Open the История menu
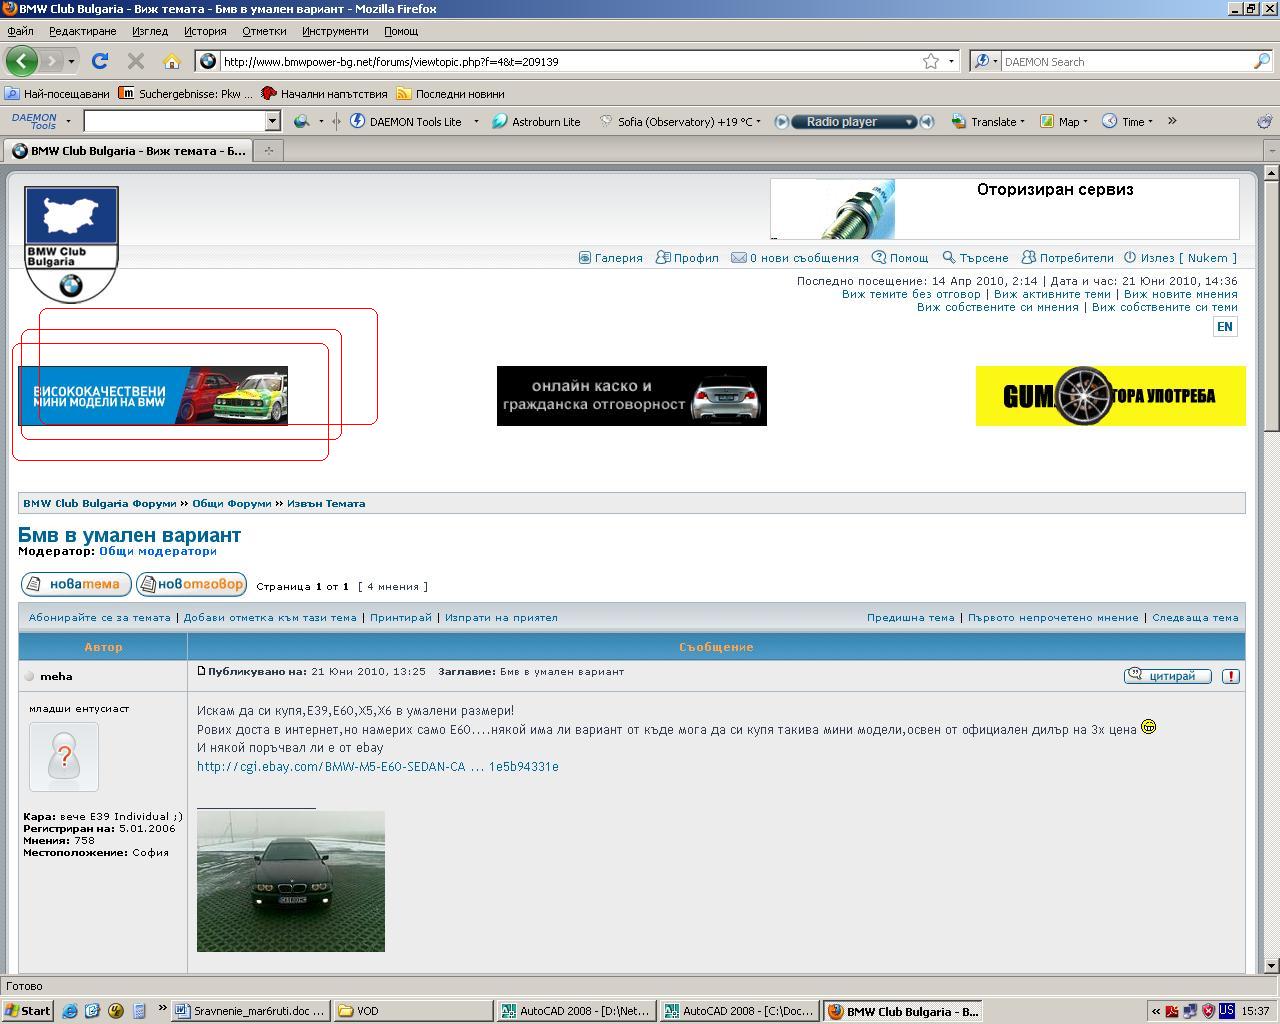 [x=204, y=31]
